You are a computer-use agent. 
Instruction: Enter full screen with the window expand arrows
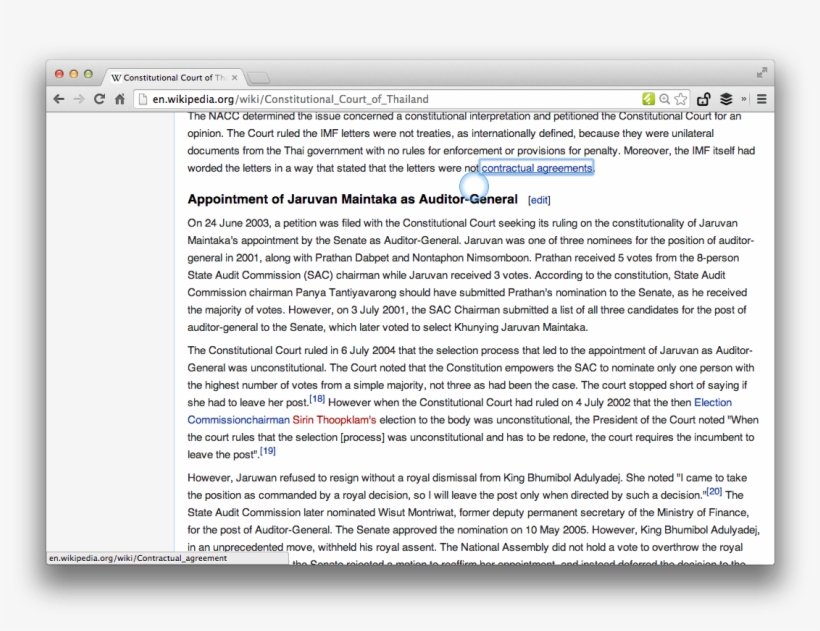coord(762,73)
